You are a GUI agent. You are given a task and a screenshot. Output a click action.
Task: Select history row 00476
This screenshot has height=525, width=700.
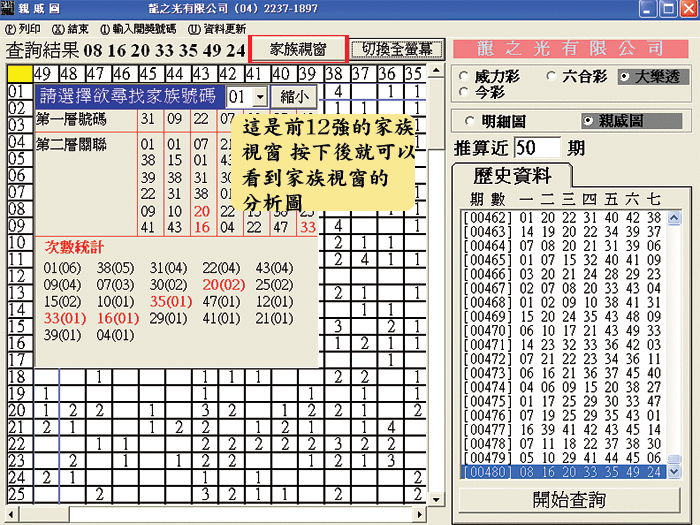tap(563, 416)
